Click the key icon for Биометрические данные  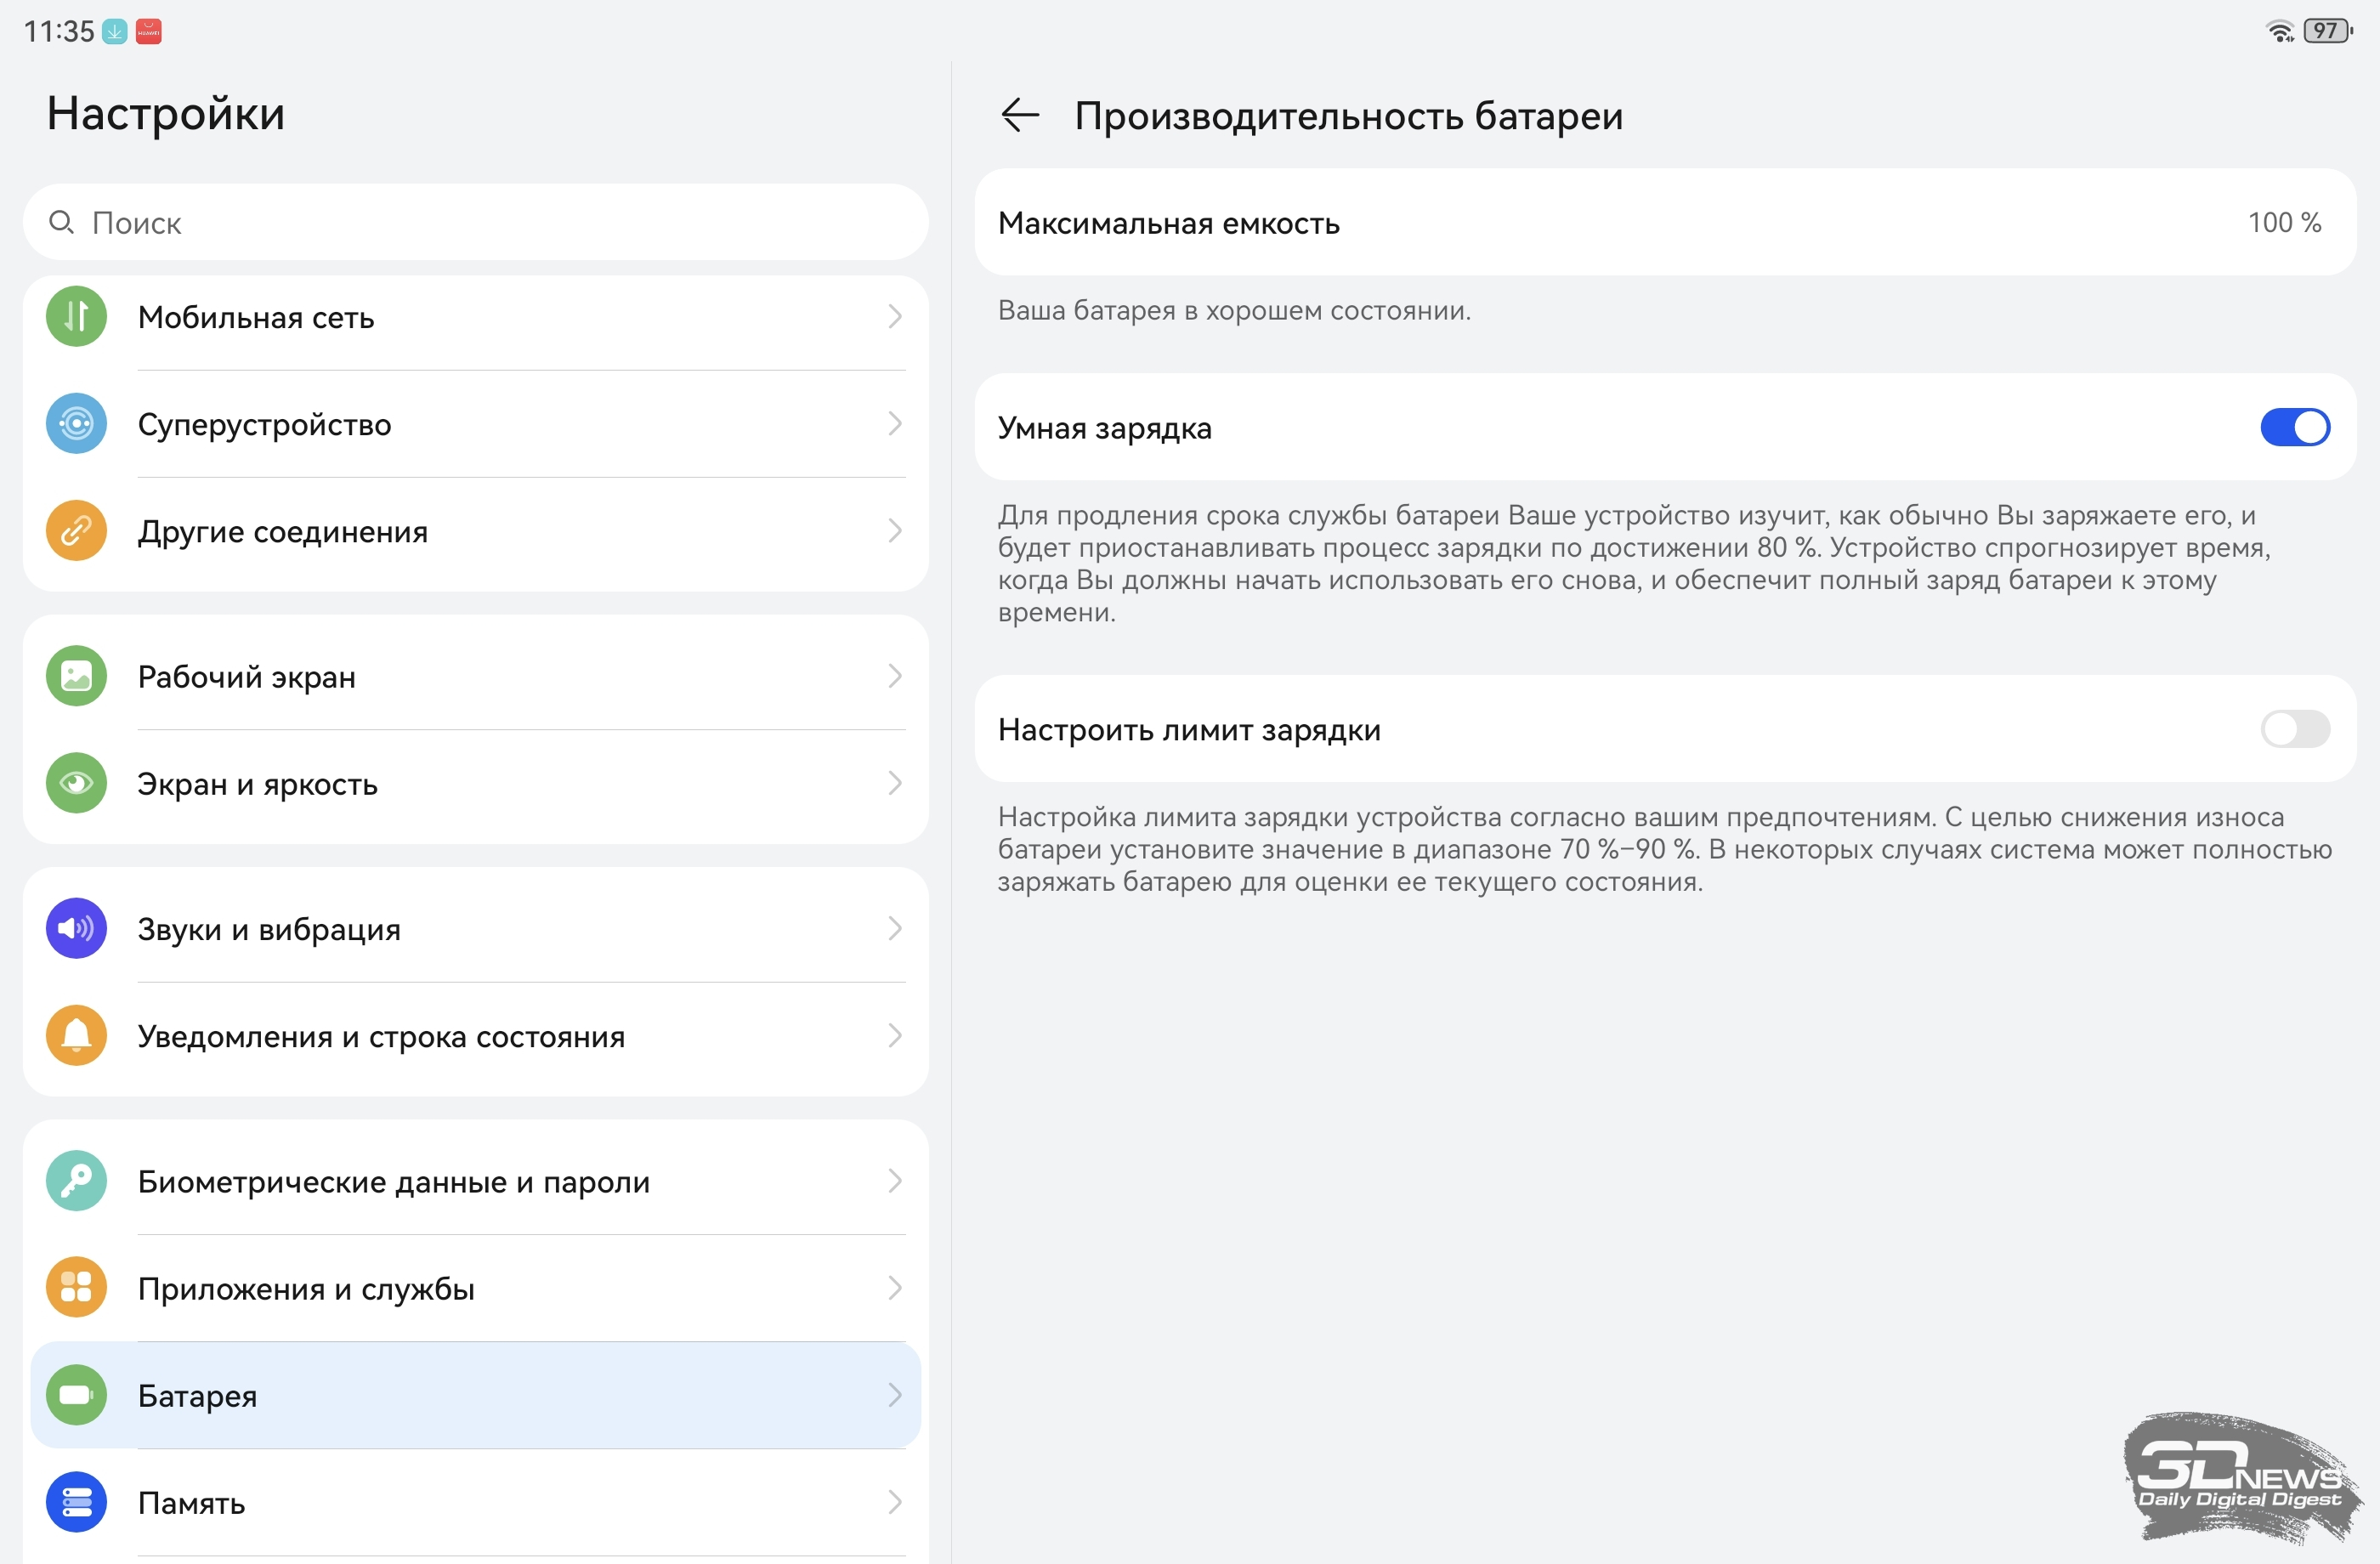76,1182
